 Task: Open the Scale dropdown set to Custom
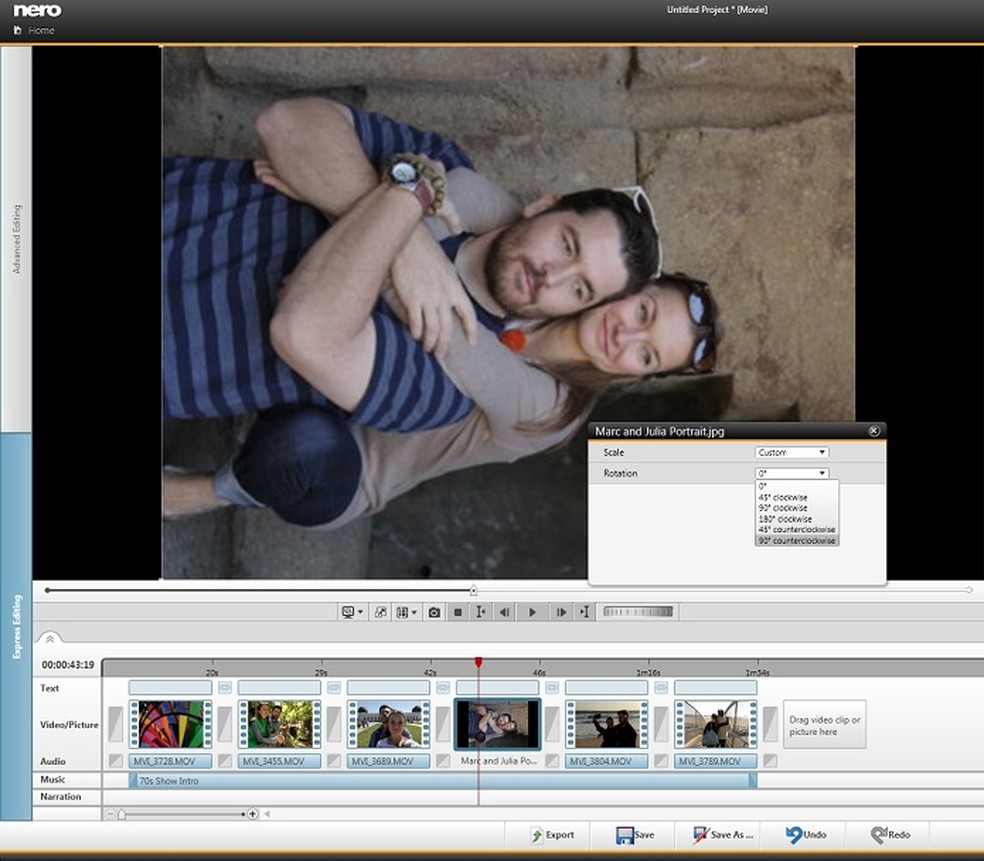pos(792,453)
